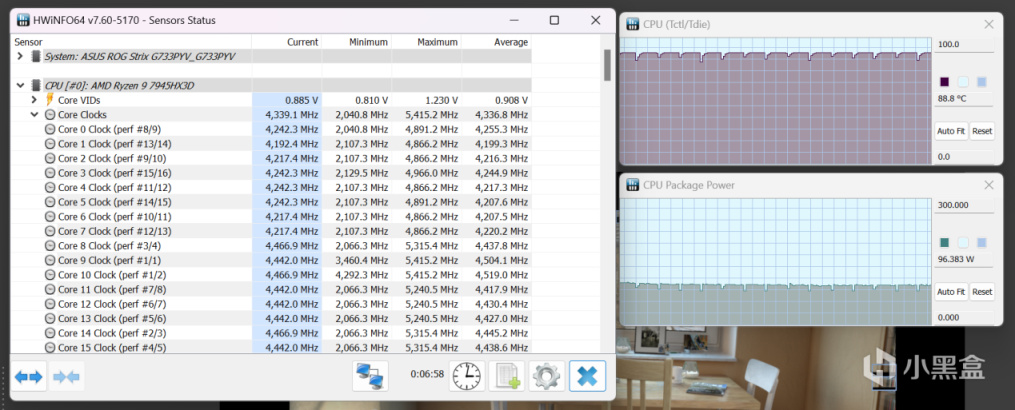Click the Core 15 Clock row icon
This screenshot has width=1015, height=410.
point(50,347)
